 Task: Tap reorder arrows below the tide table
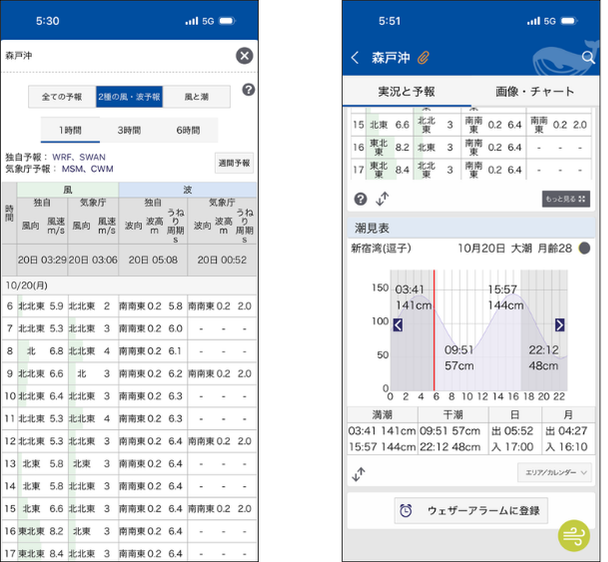point(359,472)
